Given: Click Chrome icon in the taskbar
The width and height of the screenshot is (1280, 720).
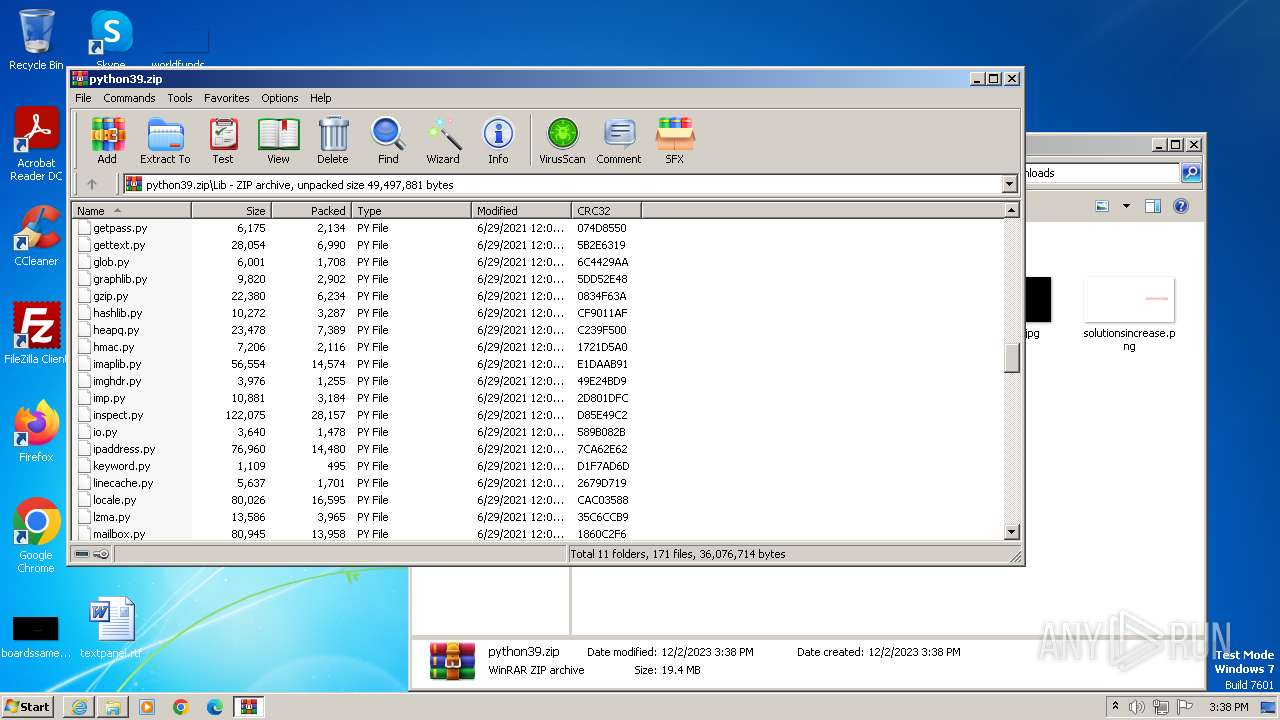Looking at the screenshot, I should tap(181, 707).
